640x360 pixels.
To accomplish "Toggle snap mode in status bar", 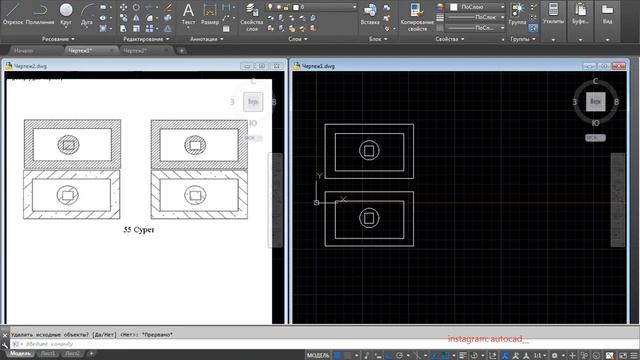I will [x=347, y=356].
